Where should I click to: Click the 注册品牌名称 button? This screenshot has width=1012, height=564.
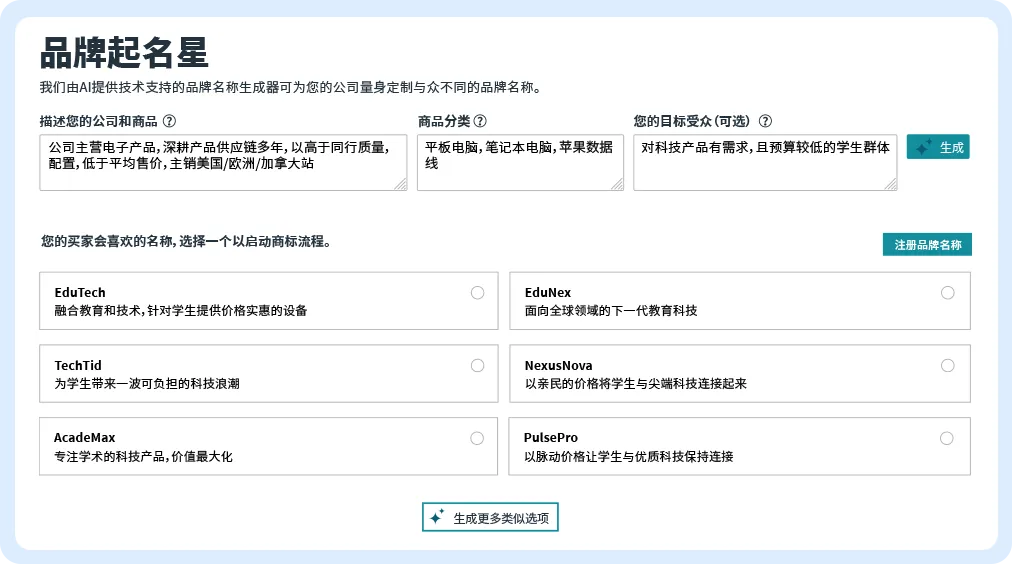pyautogui.click(x=927, y=245)
